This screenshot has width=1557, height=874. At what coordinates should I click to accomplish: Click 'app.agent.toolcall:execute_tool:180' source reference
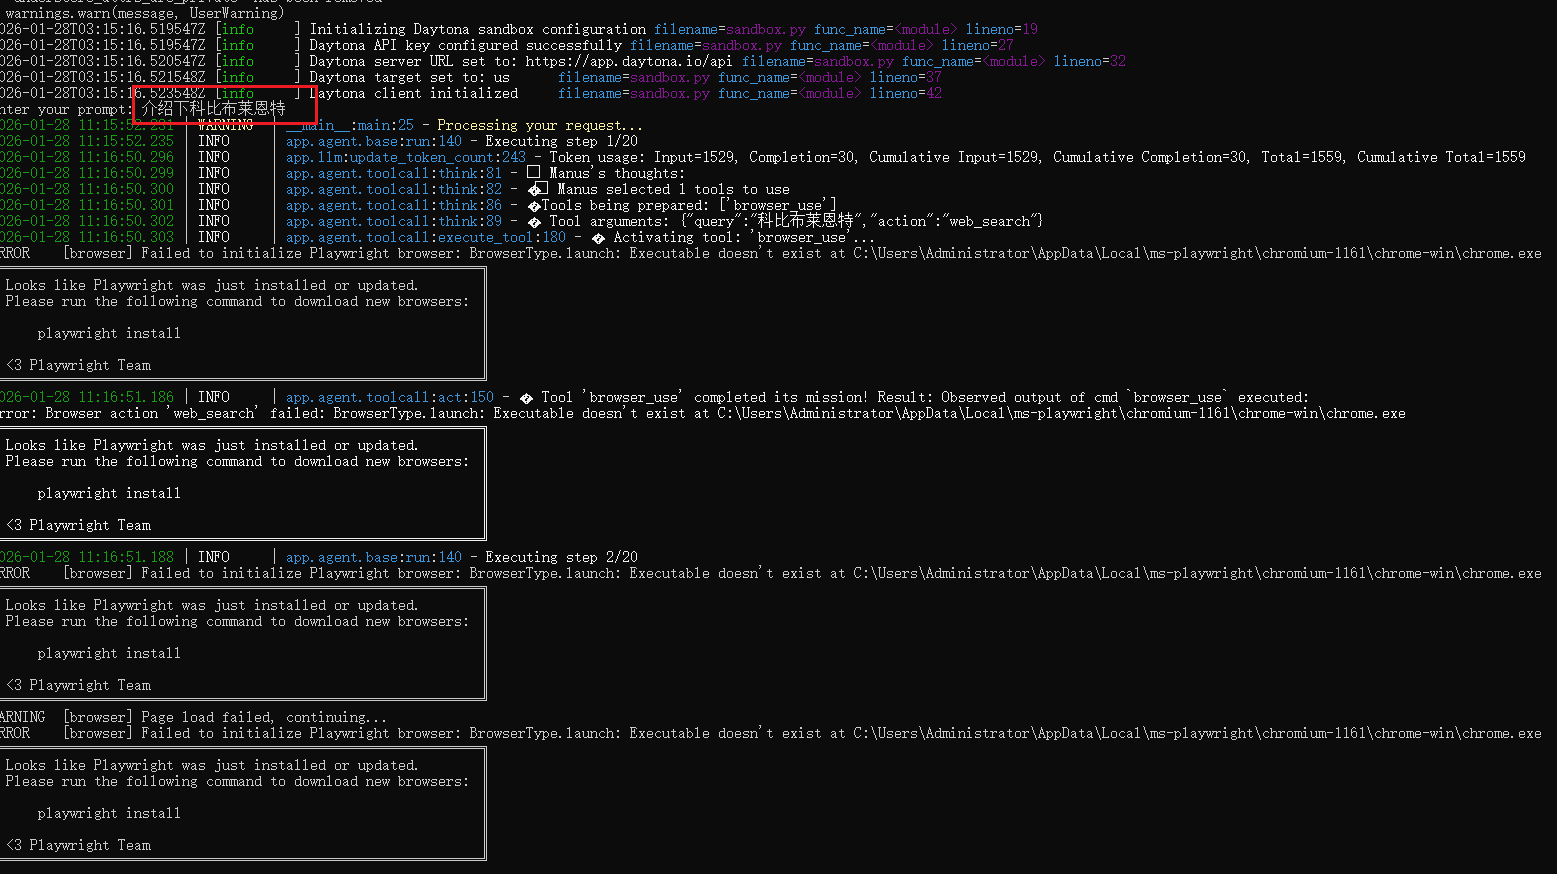[426, 237]
